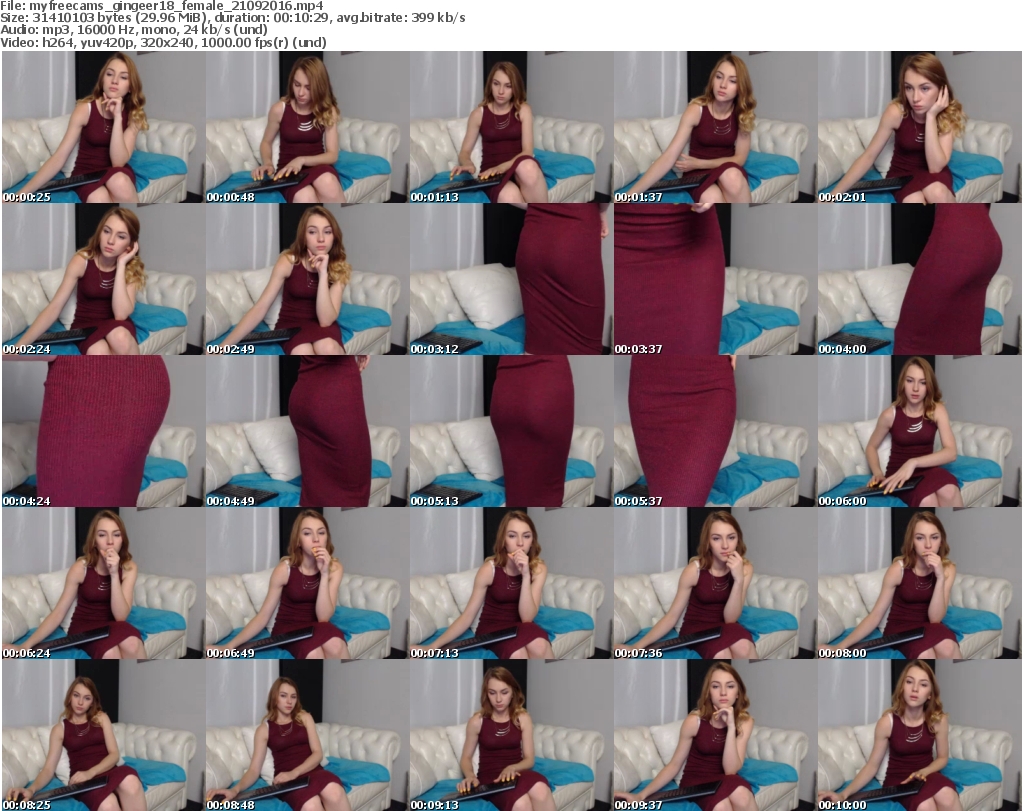Click the thumbnail stamped 00:03:37
The width and height of the screenshot is (1024, 811).
coord(715,279)
